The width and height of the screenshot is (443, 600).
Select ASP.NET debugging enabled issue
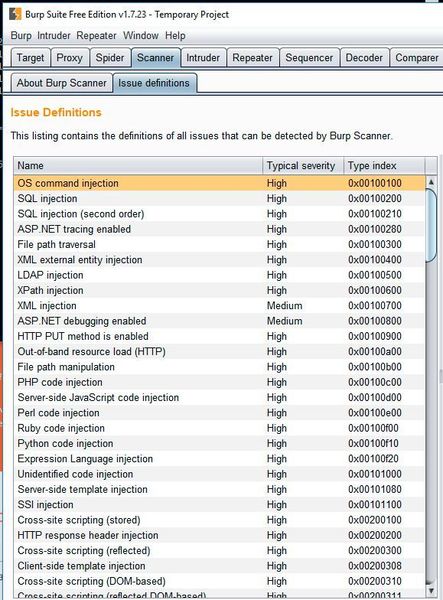pos(219,321)
